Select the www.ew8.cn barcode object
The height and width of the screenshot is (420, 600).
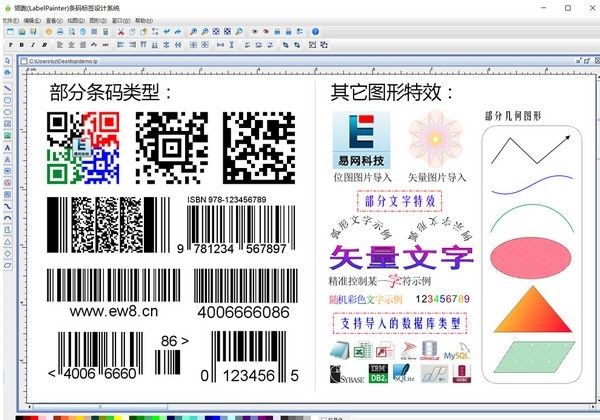114,293
